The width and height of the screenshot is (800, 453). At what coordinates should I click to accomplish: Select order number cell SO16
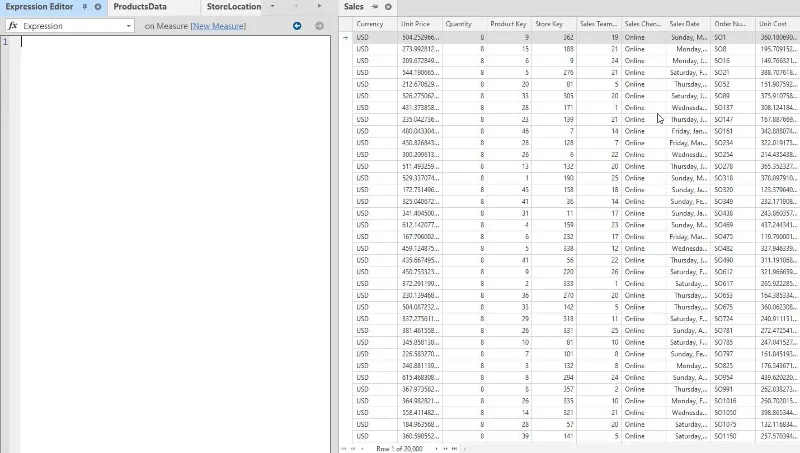coord(733,61)
